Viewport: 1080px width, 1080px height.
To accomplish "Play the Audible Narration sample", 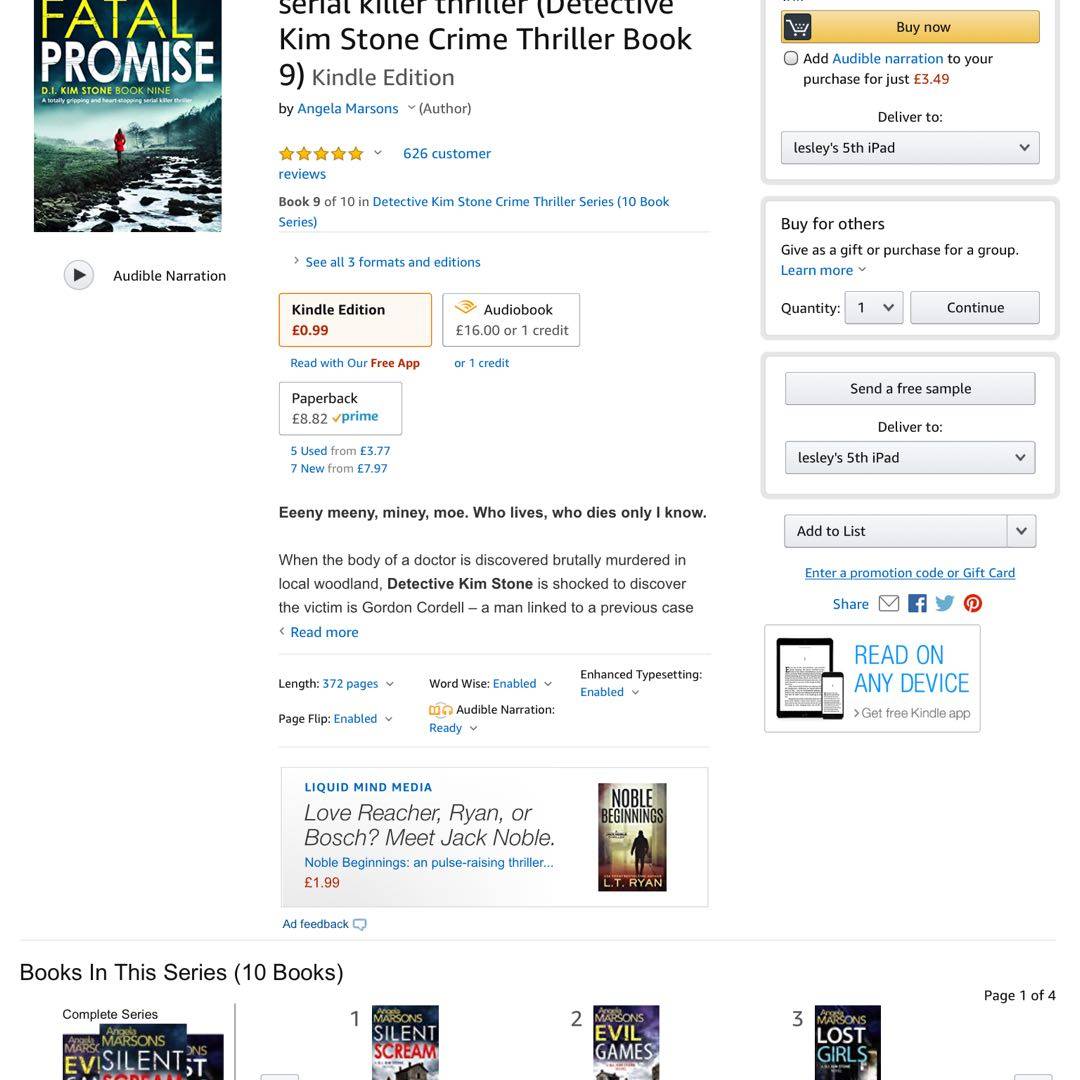I will (79, 275).
